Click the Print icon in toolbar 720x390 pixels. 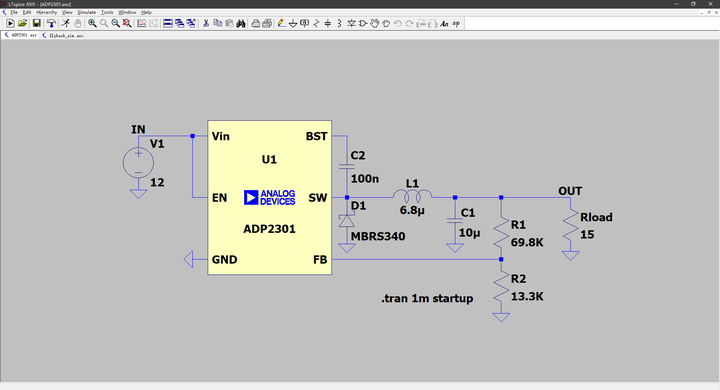click(x=256, y=23)
